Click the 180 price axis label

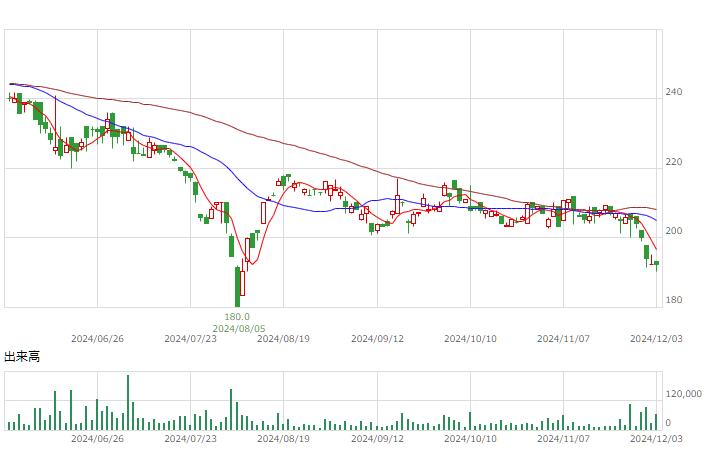pos(674,300)
